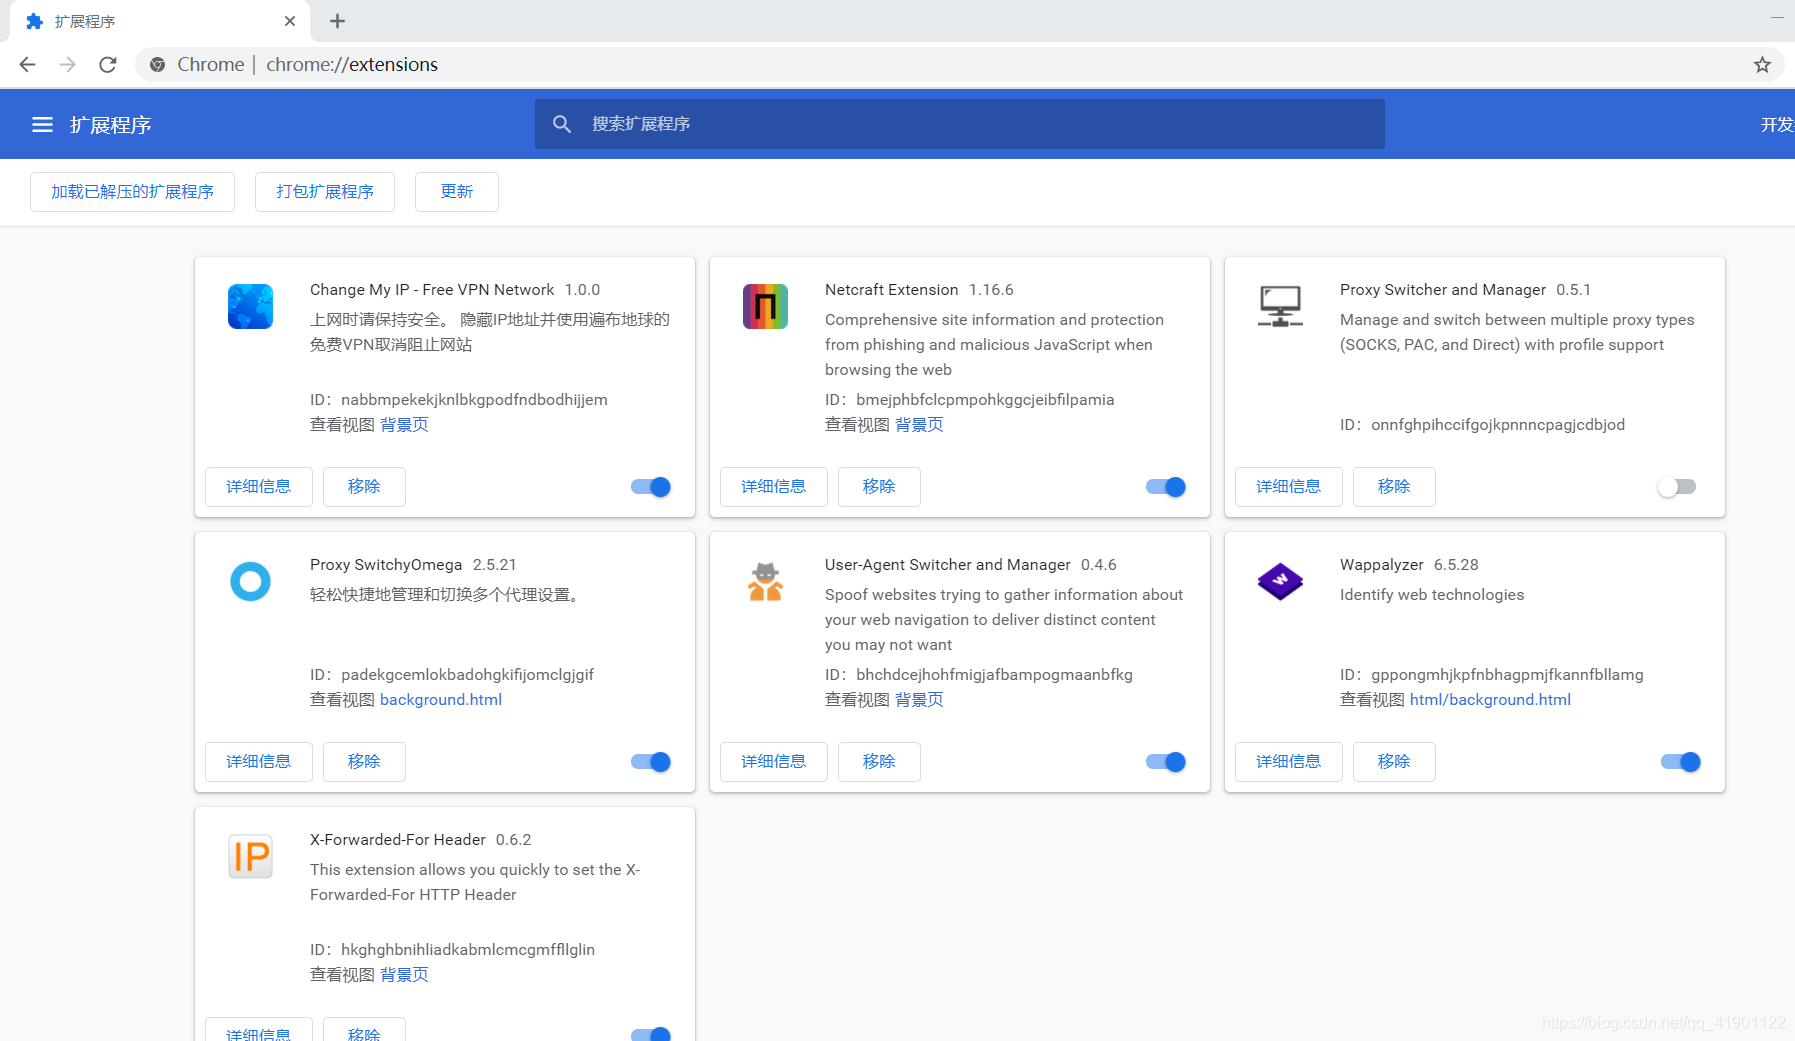Screen dimensions: 1795x1041
Task: Open 详细信息 for Wappalyzer
Action: (x=1289, y=762)
